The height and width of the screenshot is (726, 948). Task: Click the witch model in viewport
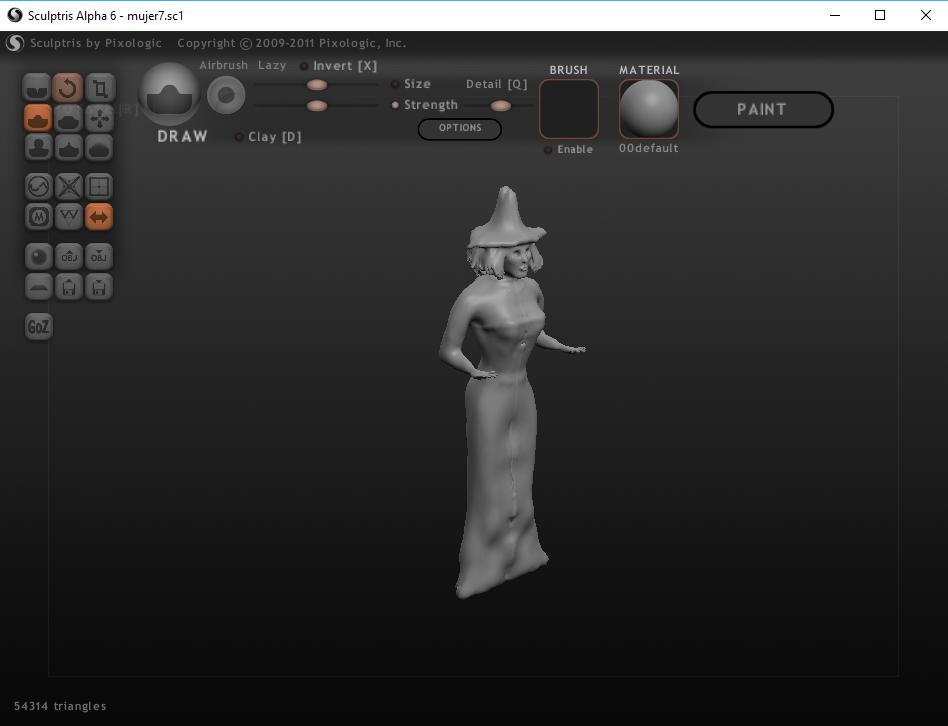(507, 393)
